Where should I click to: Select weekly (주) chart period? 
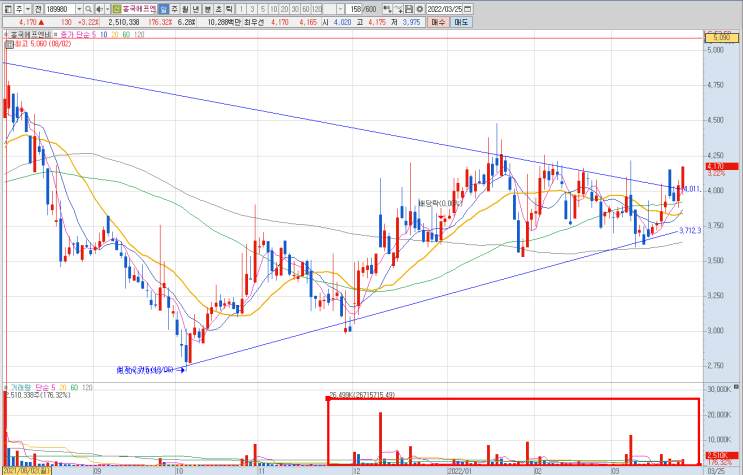click(174, 9)
